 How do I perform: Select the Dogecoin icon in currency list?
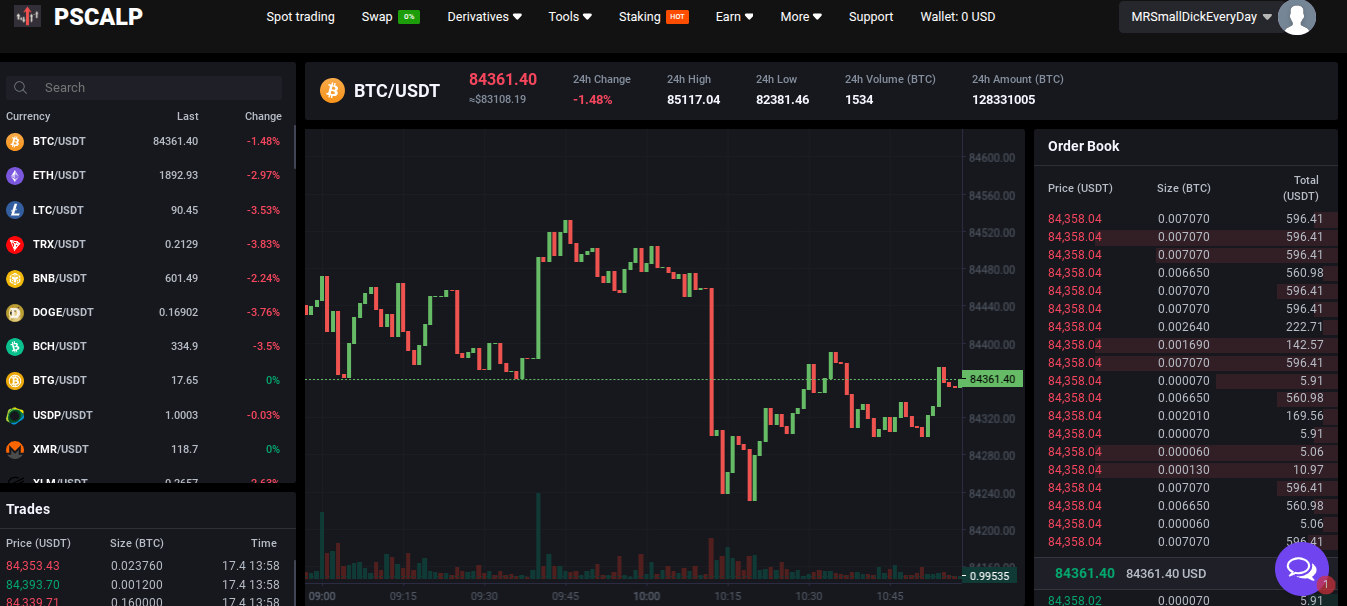[15, 312]
